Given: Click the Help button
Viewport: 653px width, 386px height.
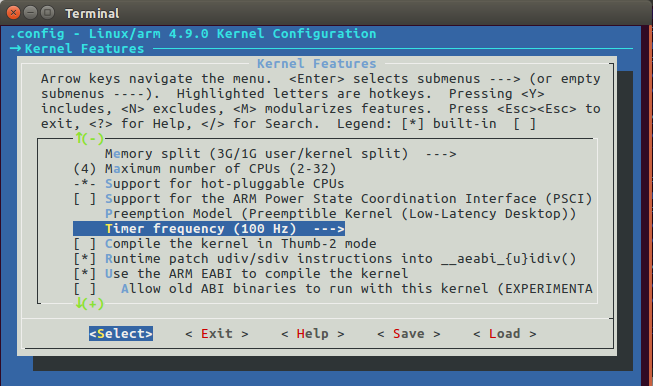Looking at the screenshot, I should point(312,334).
